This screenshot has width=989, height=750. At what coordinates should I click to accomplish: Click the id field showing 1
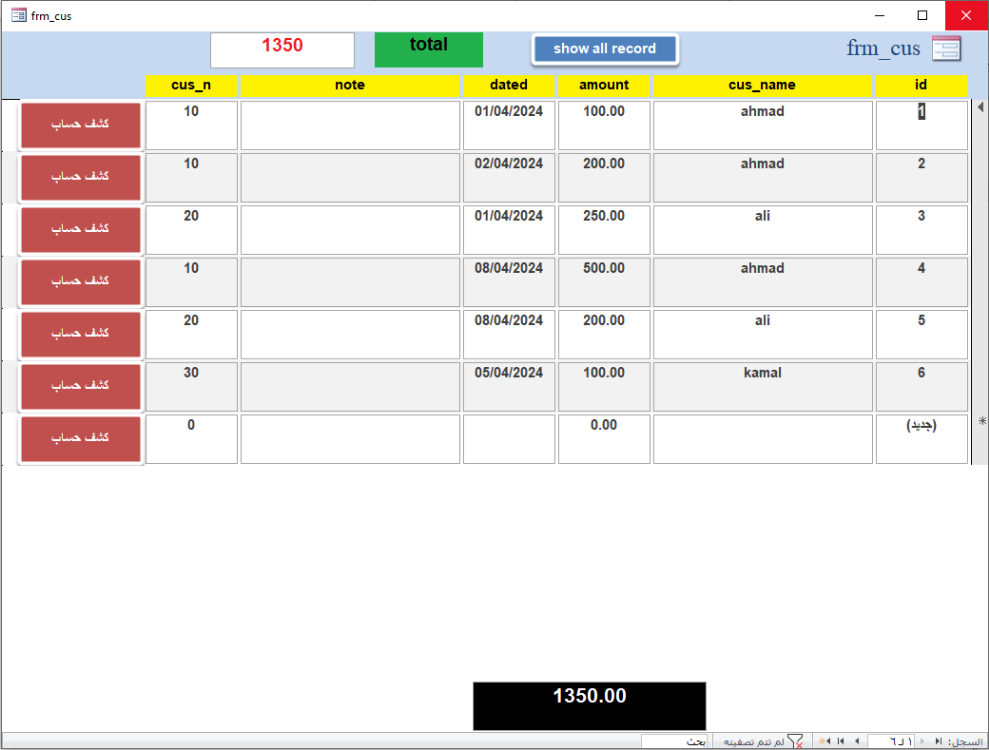pos(922,125)
